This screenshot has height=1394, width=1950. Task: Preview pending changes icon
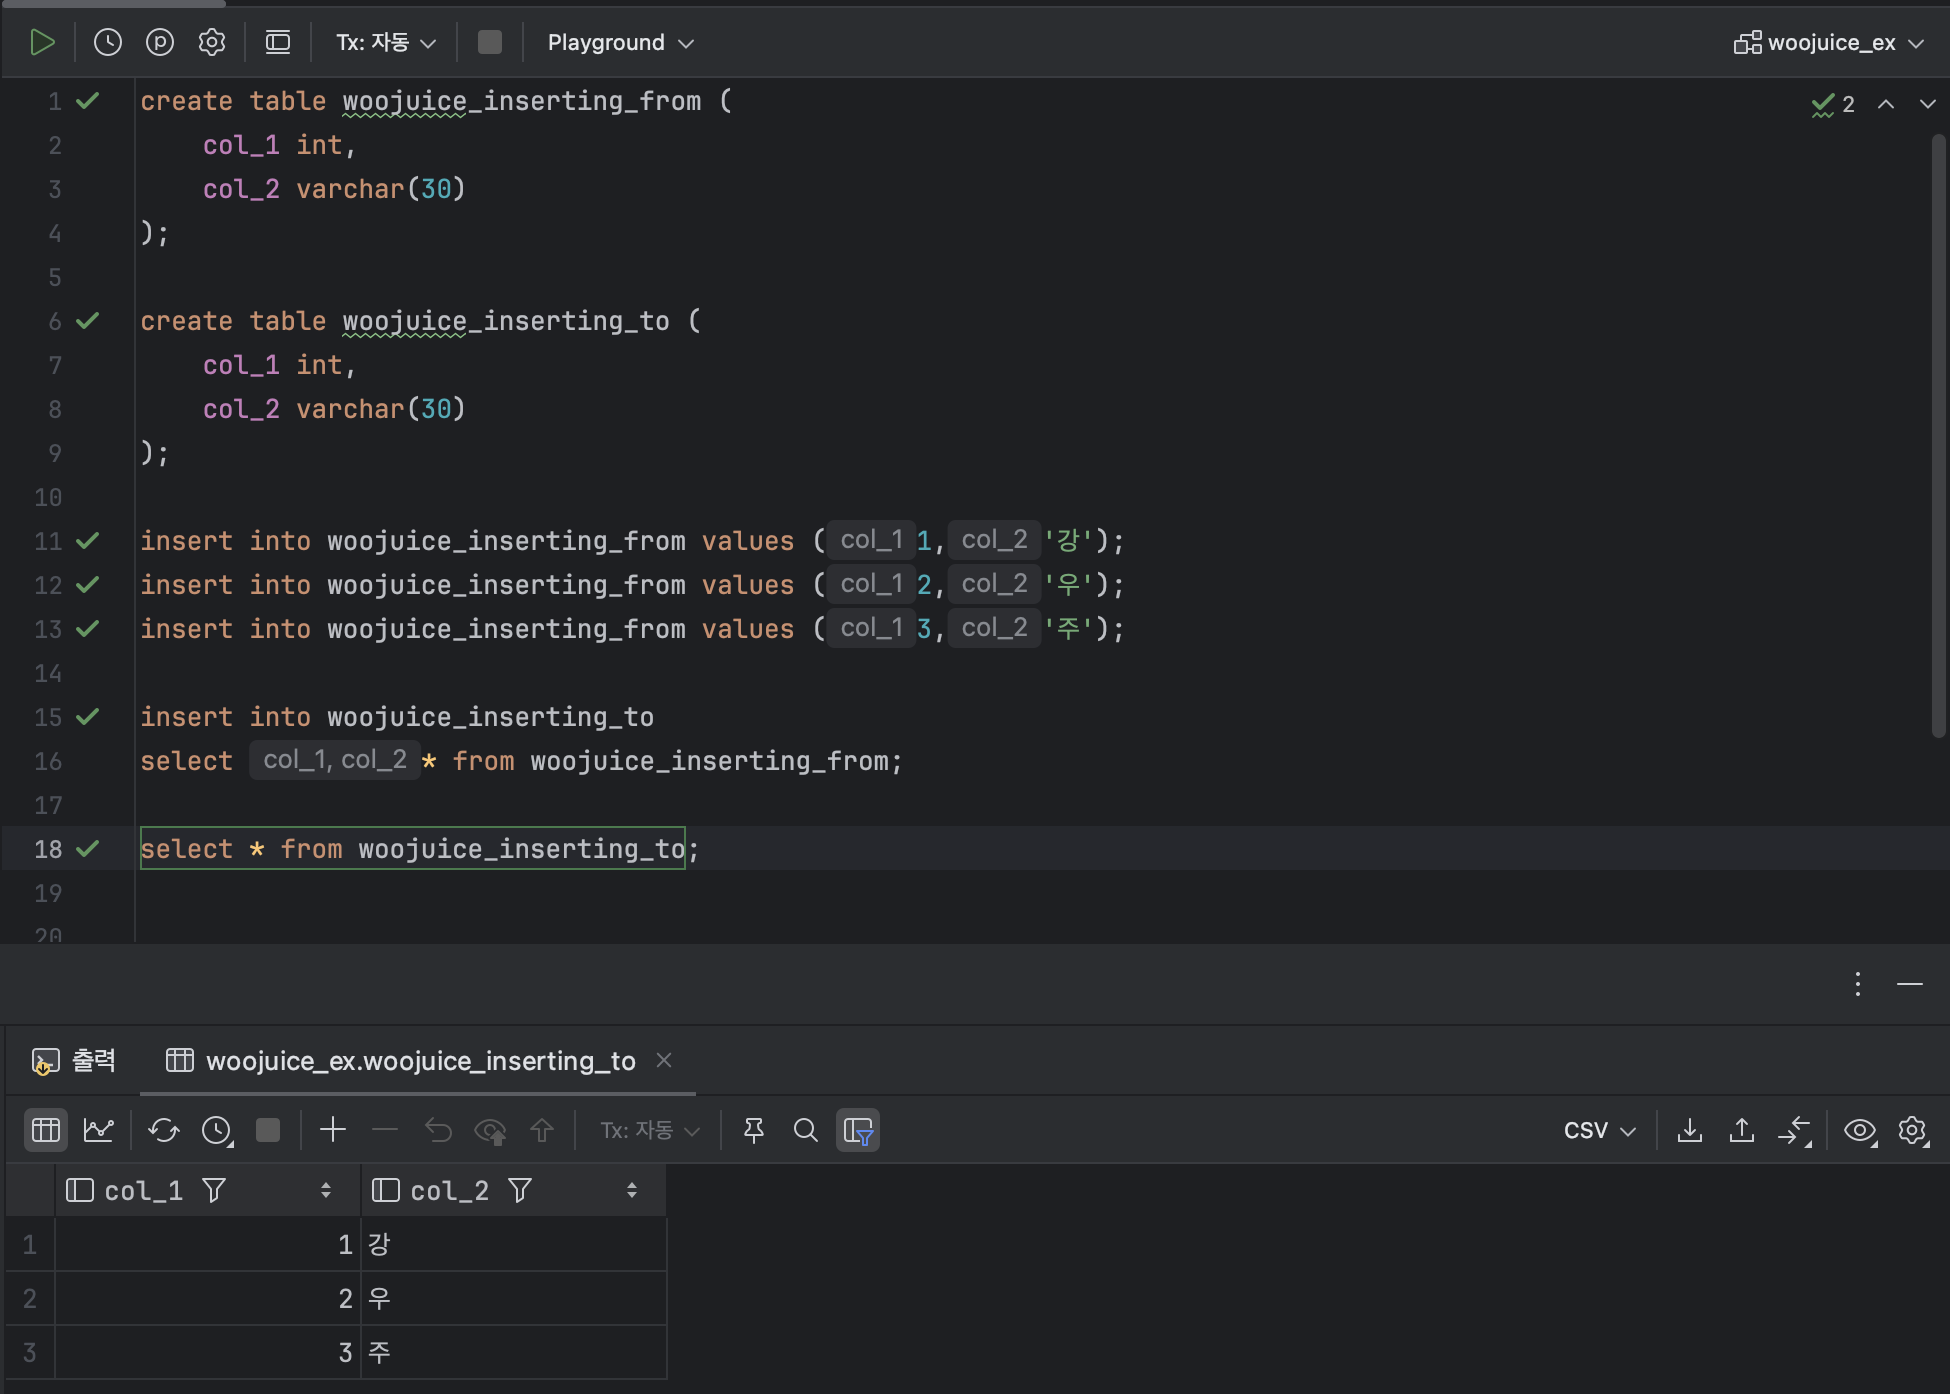click(x=490, y=1130)
